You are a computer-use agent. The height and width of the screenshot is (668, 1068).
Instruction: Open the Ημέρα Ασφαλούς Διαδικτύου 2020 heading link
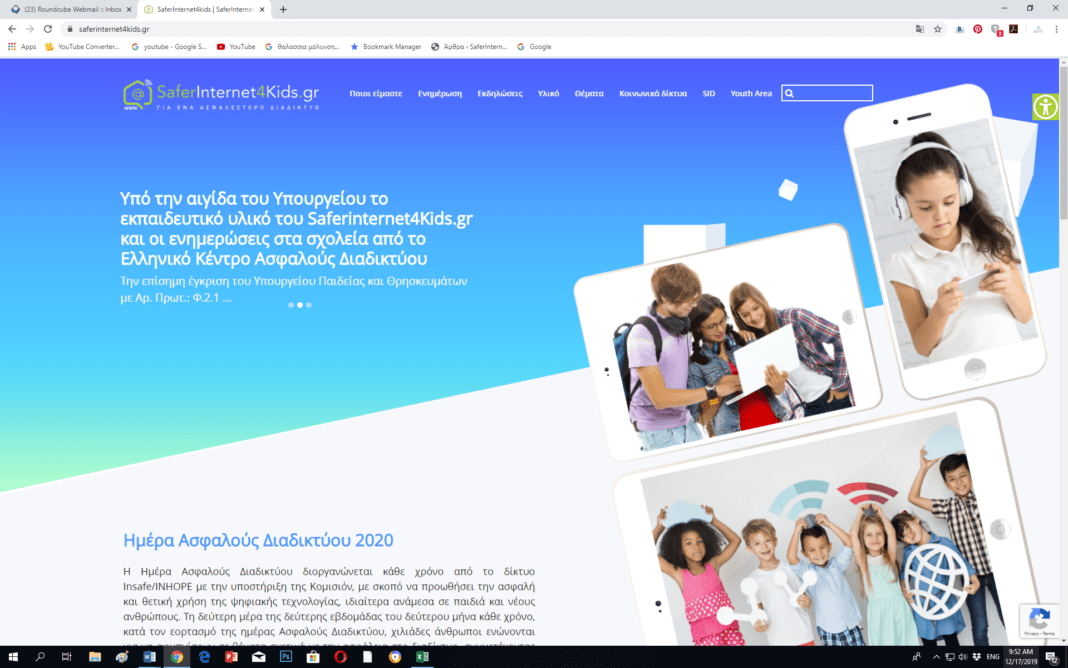click(258, 540)
